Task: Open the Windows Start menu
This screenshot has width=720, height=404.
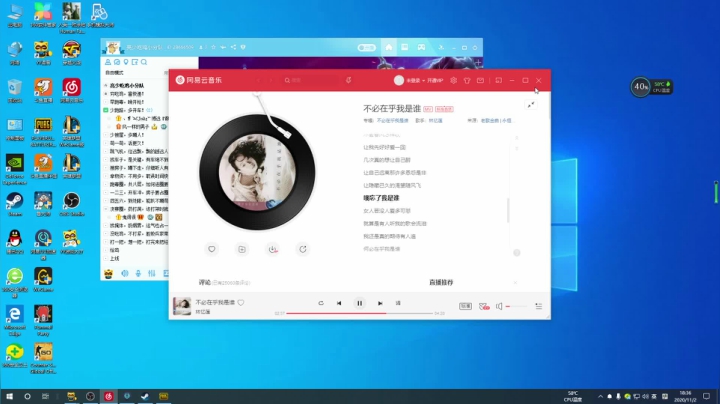Action: tap(9, 396)
